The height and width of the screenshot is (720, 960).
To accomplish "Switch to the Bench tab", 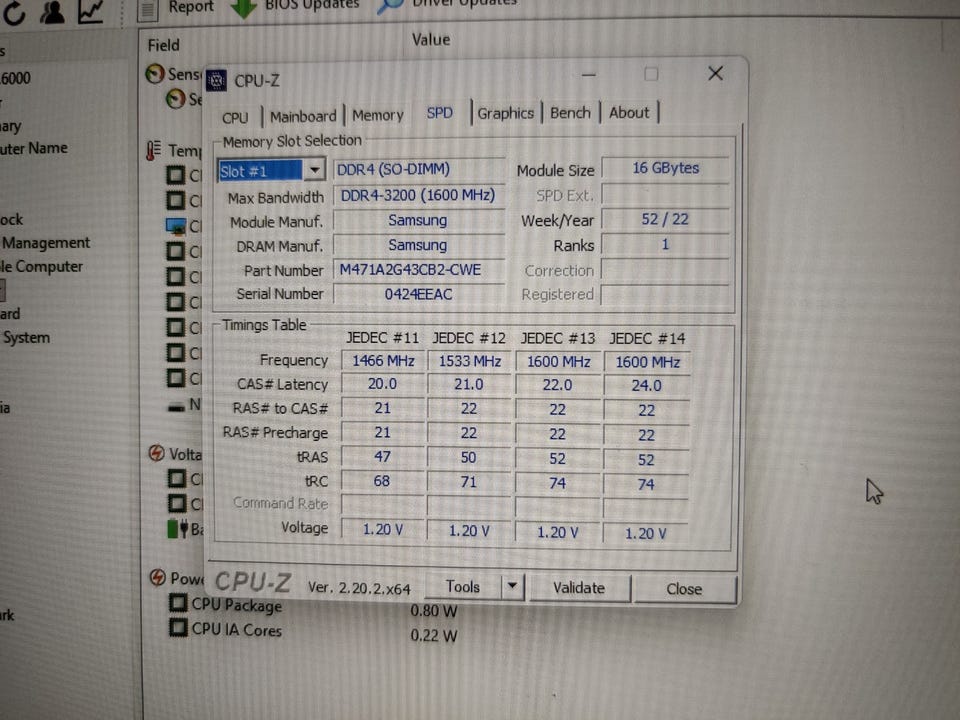I will (x=570, y=113).
